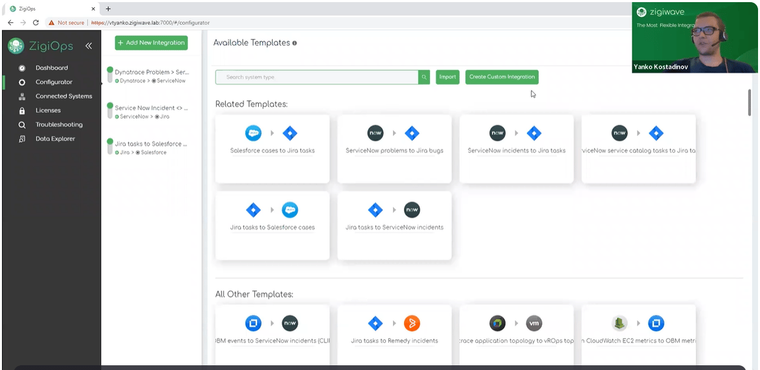Click the Related Templates heading text
The height and width of the screenshot is (370, 760).
(x=252, y=104)
